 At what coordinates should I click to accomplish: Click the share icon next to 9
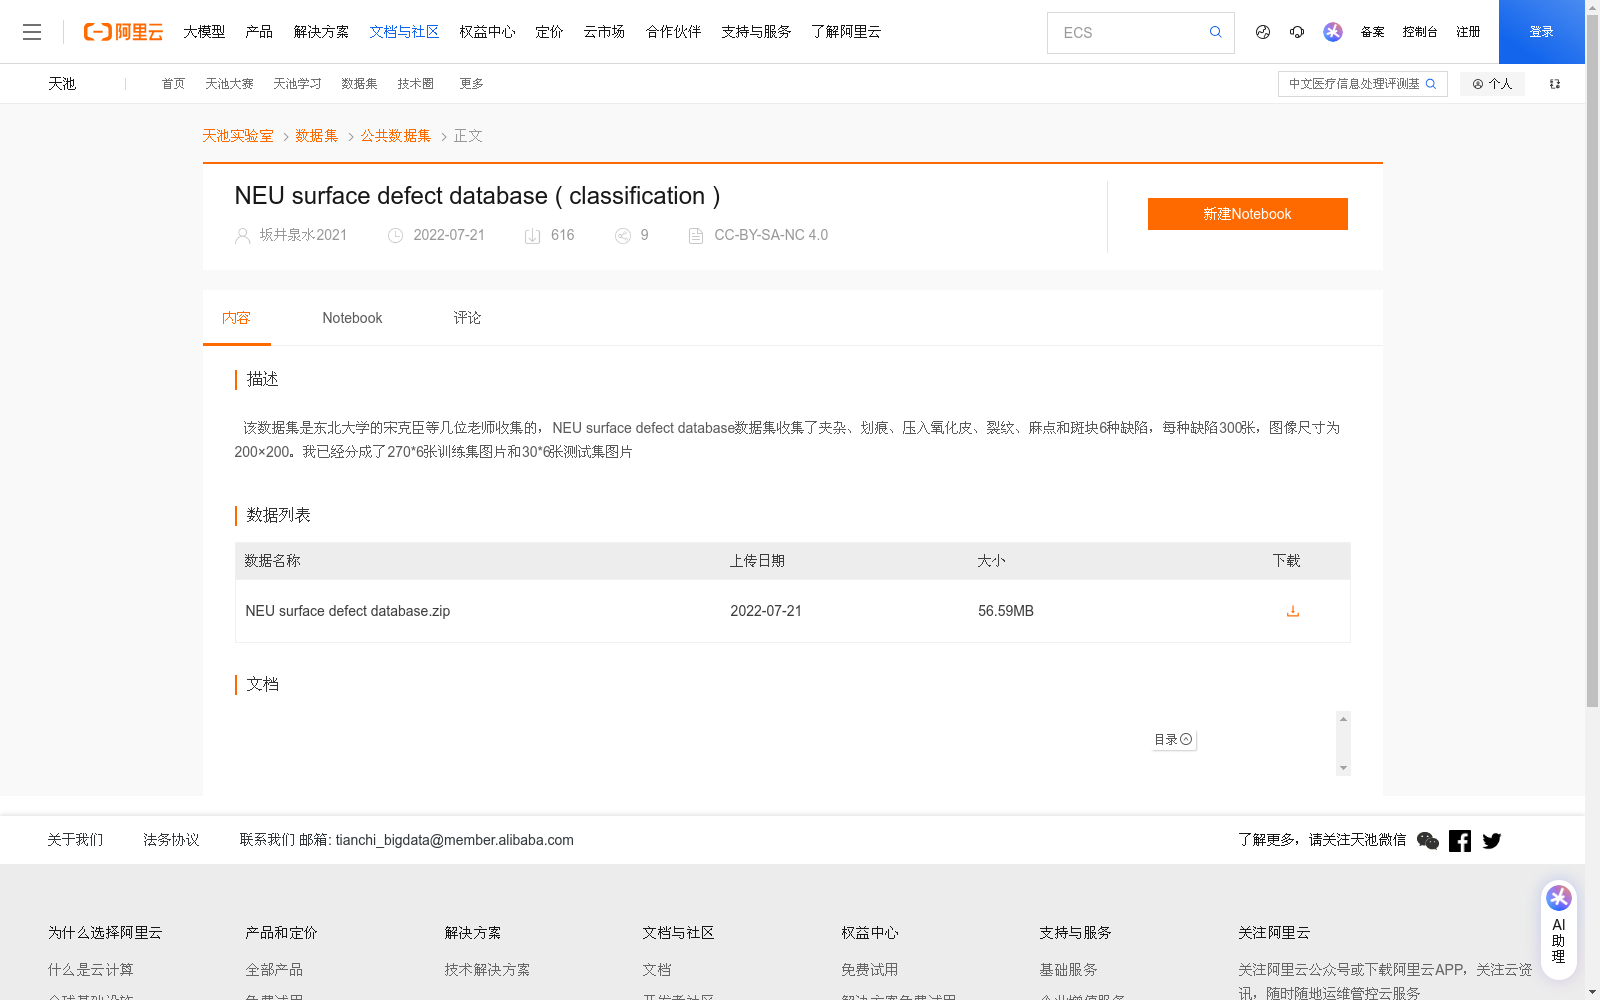(x=623, y=236)
